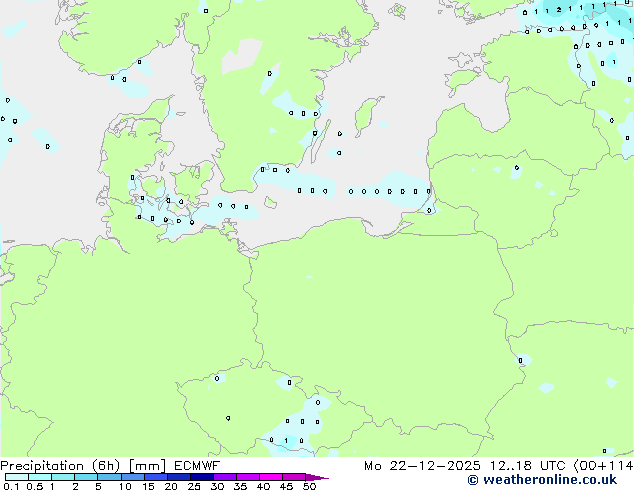The height and width of the screenshot is (490, 634).
Task: Click the 10–15 mm legend color box
Action: coord(132,477)
